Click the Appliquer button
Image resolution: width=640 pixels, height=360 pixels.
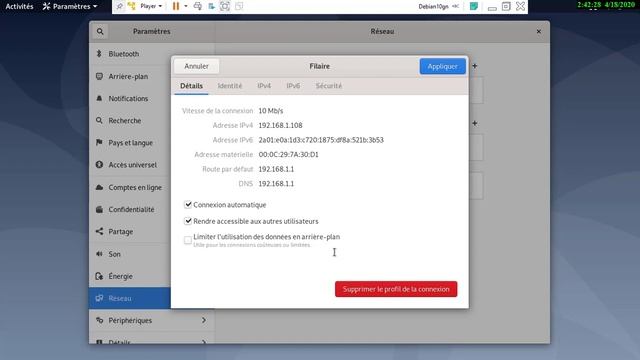pyautogui.click(x=442, y=66)
